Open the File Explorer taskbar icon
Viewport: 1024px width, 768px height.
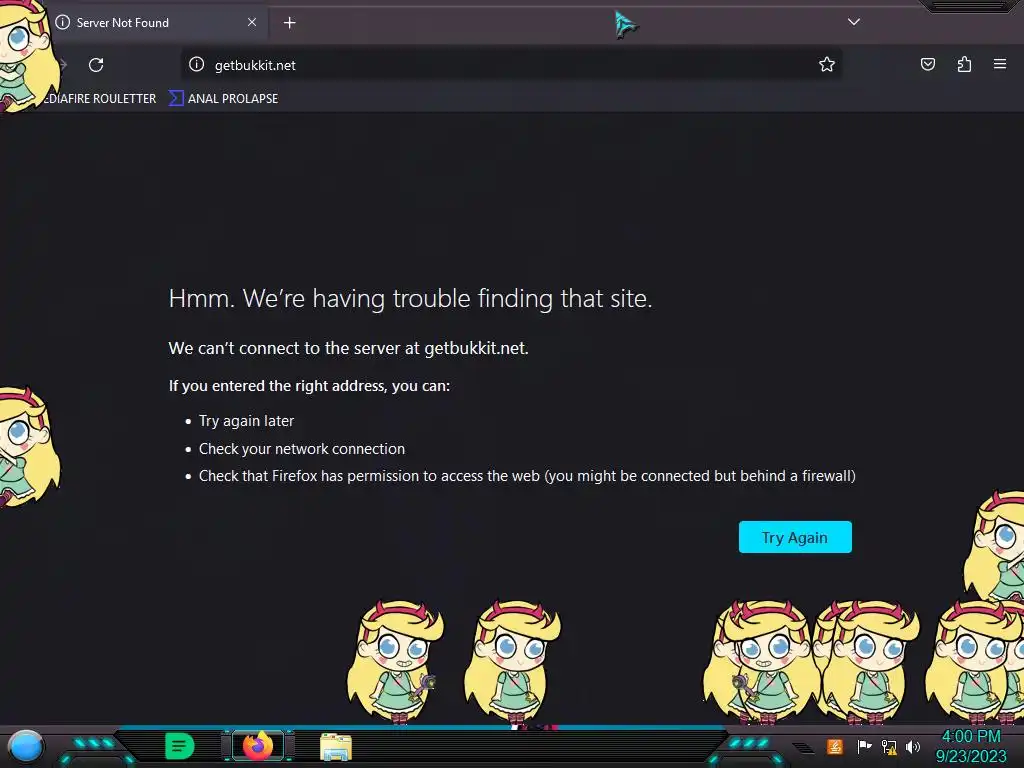[336, 746]
